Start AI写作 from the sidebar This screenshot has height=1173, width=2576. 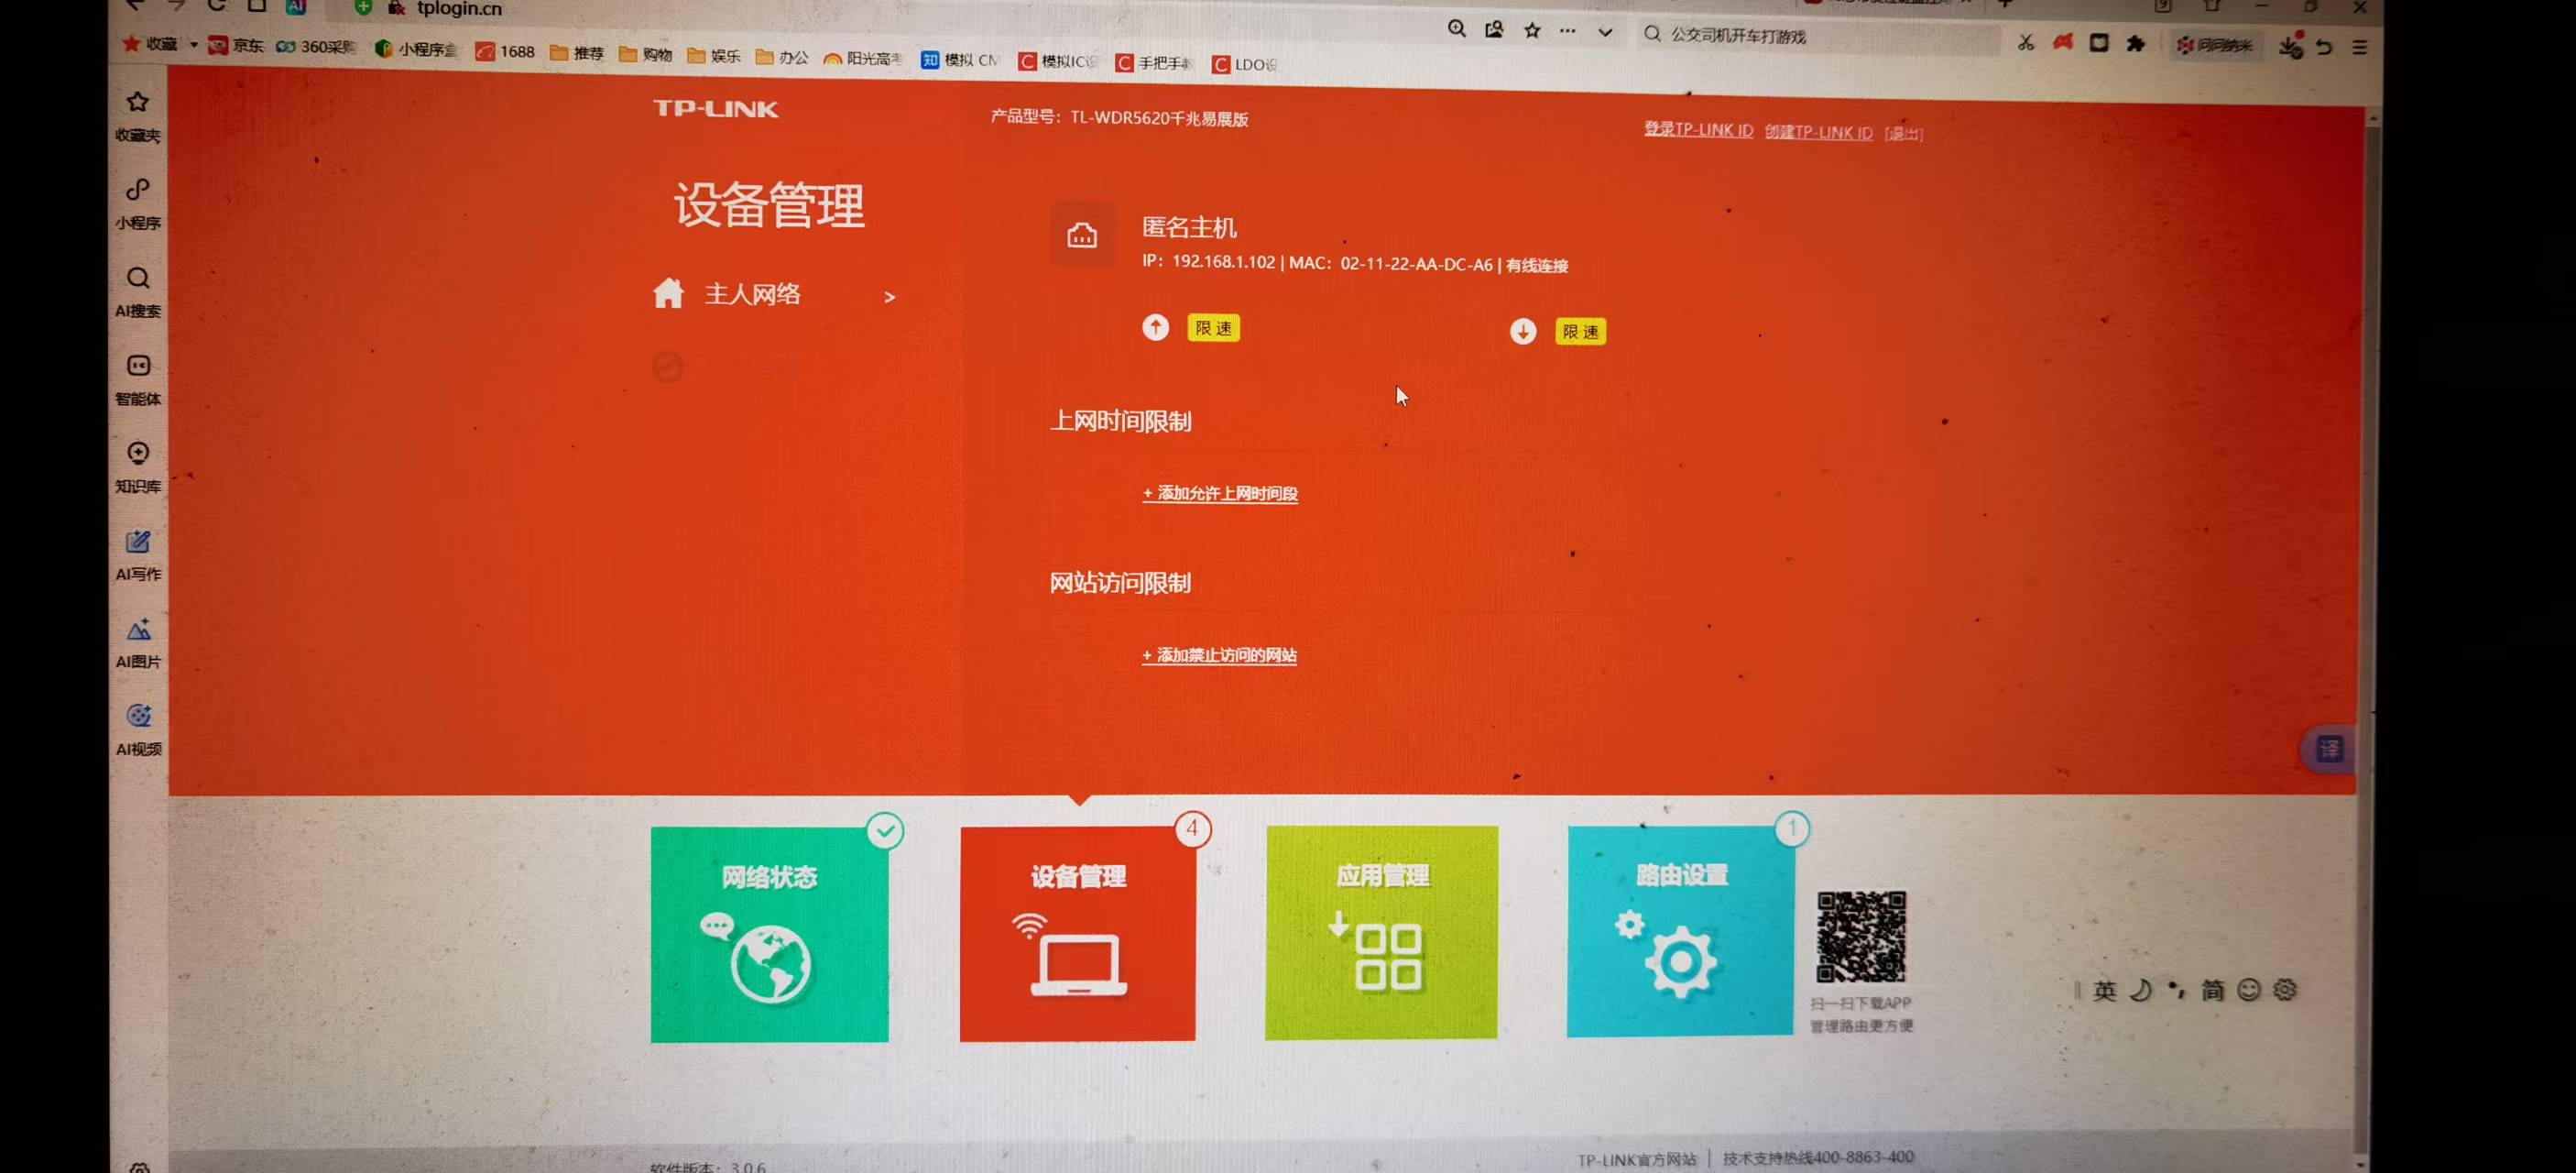137,555
